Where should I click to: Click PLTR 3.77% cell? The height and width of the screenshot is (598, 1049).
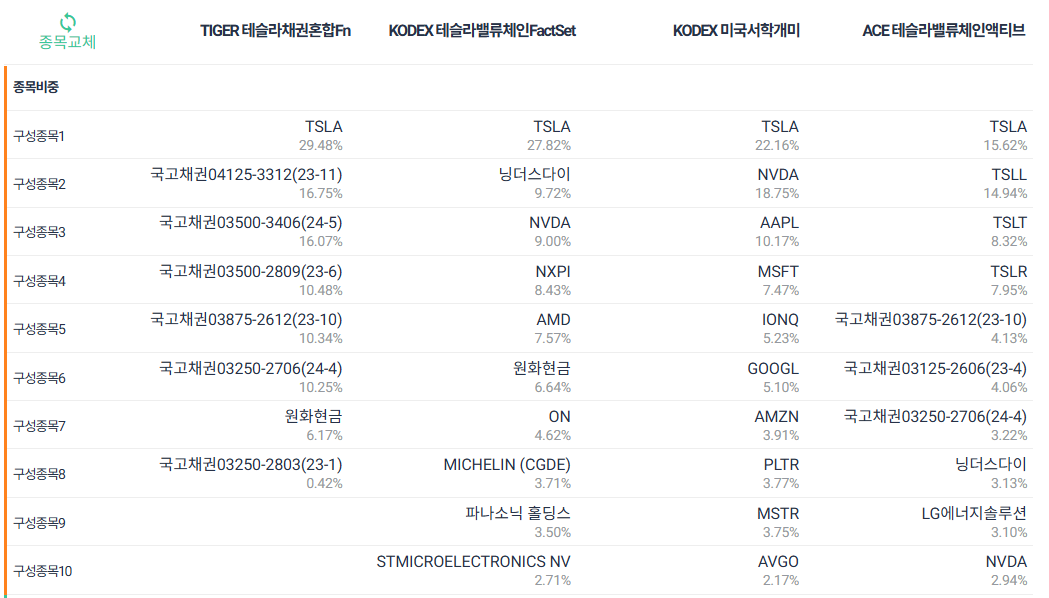point(781,474)
